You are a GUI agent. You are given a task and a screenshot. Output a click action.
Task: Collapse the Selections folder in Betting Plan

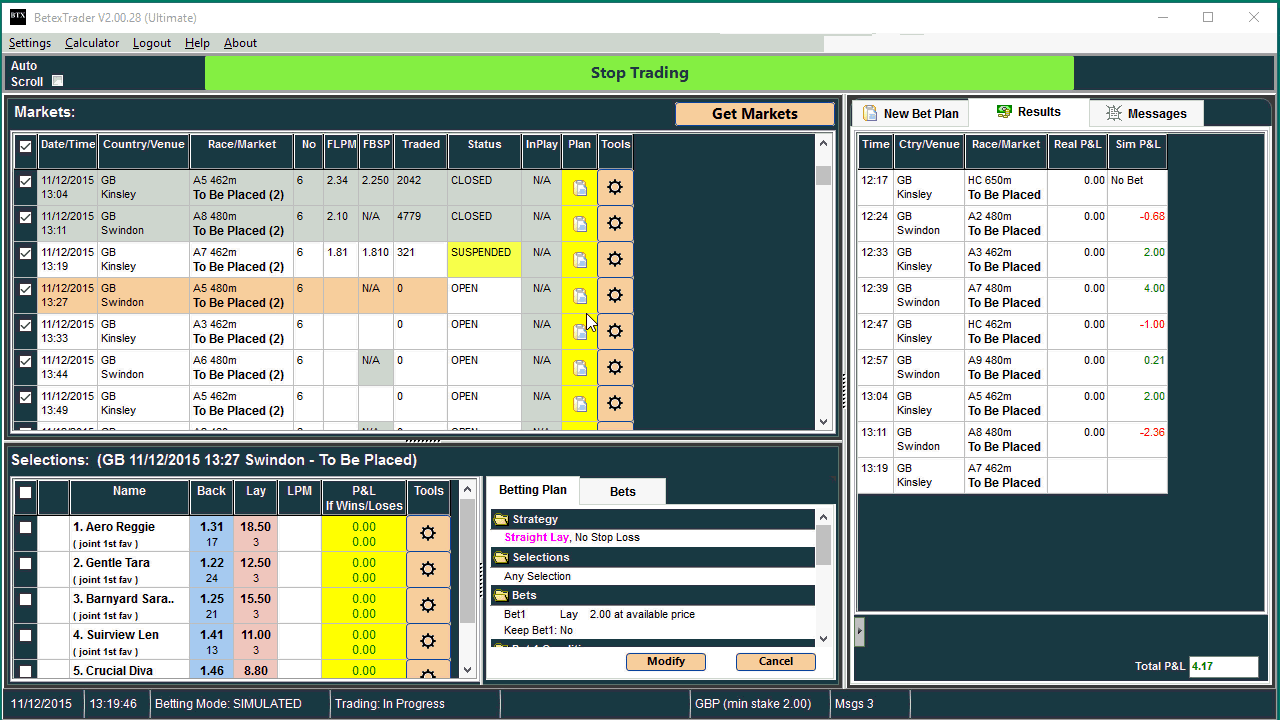502,557
